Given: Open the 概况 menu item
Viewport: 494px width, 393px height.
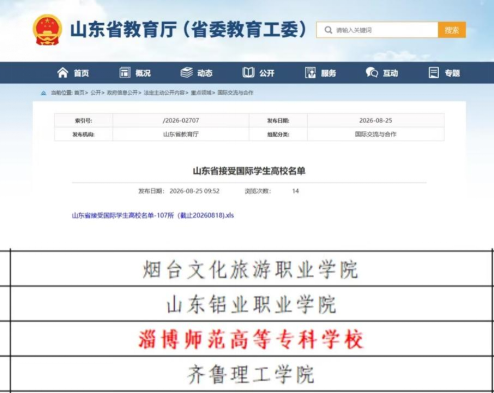Looking at the screenshot, I should [143, 73].
